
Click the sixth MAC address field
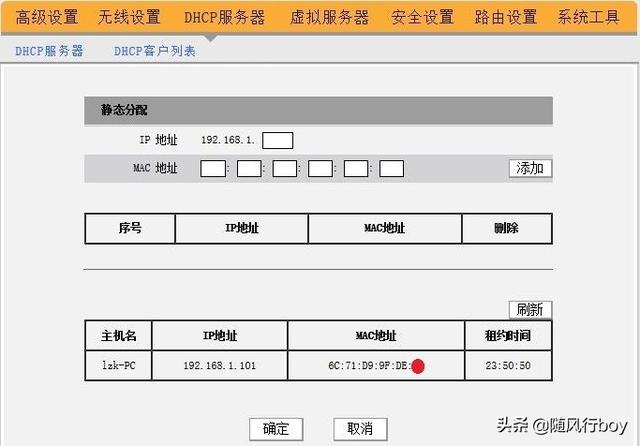[x=391, y=169]
